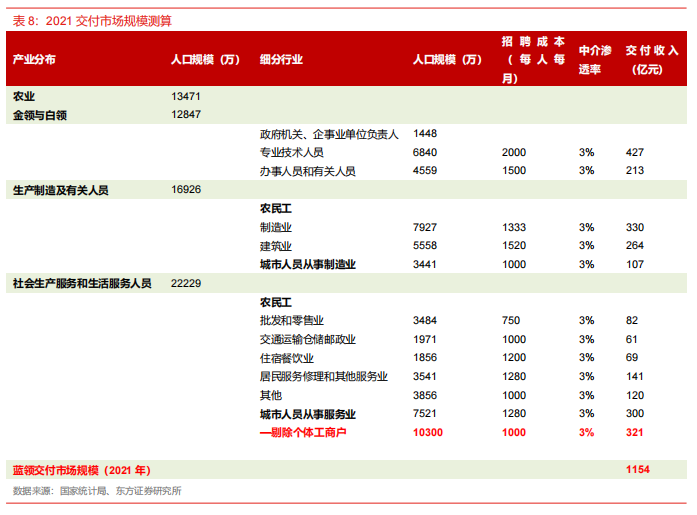This screenshot has width=697, height=515.
Task: Click the red value 10300
Action: 428,433
